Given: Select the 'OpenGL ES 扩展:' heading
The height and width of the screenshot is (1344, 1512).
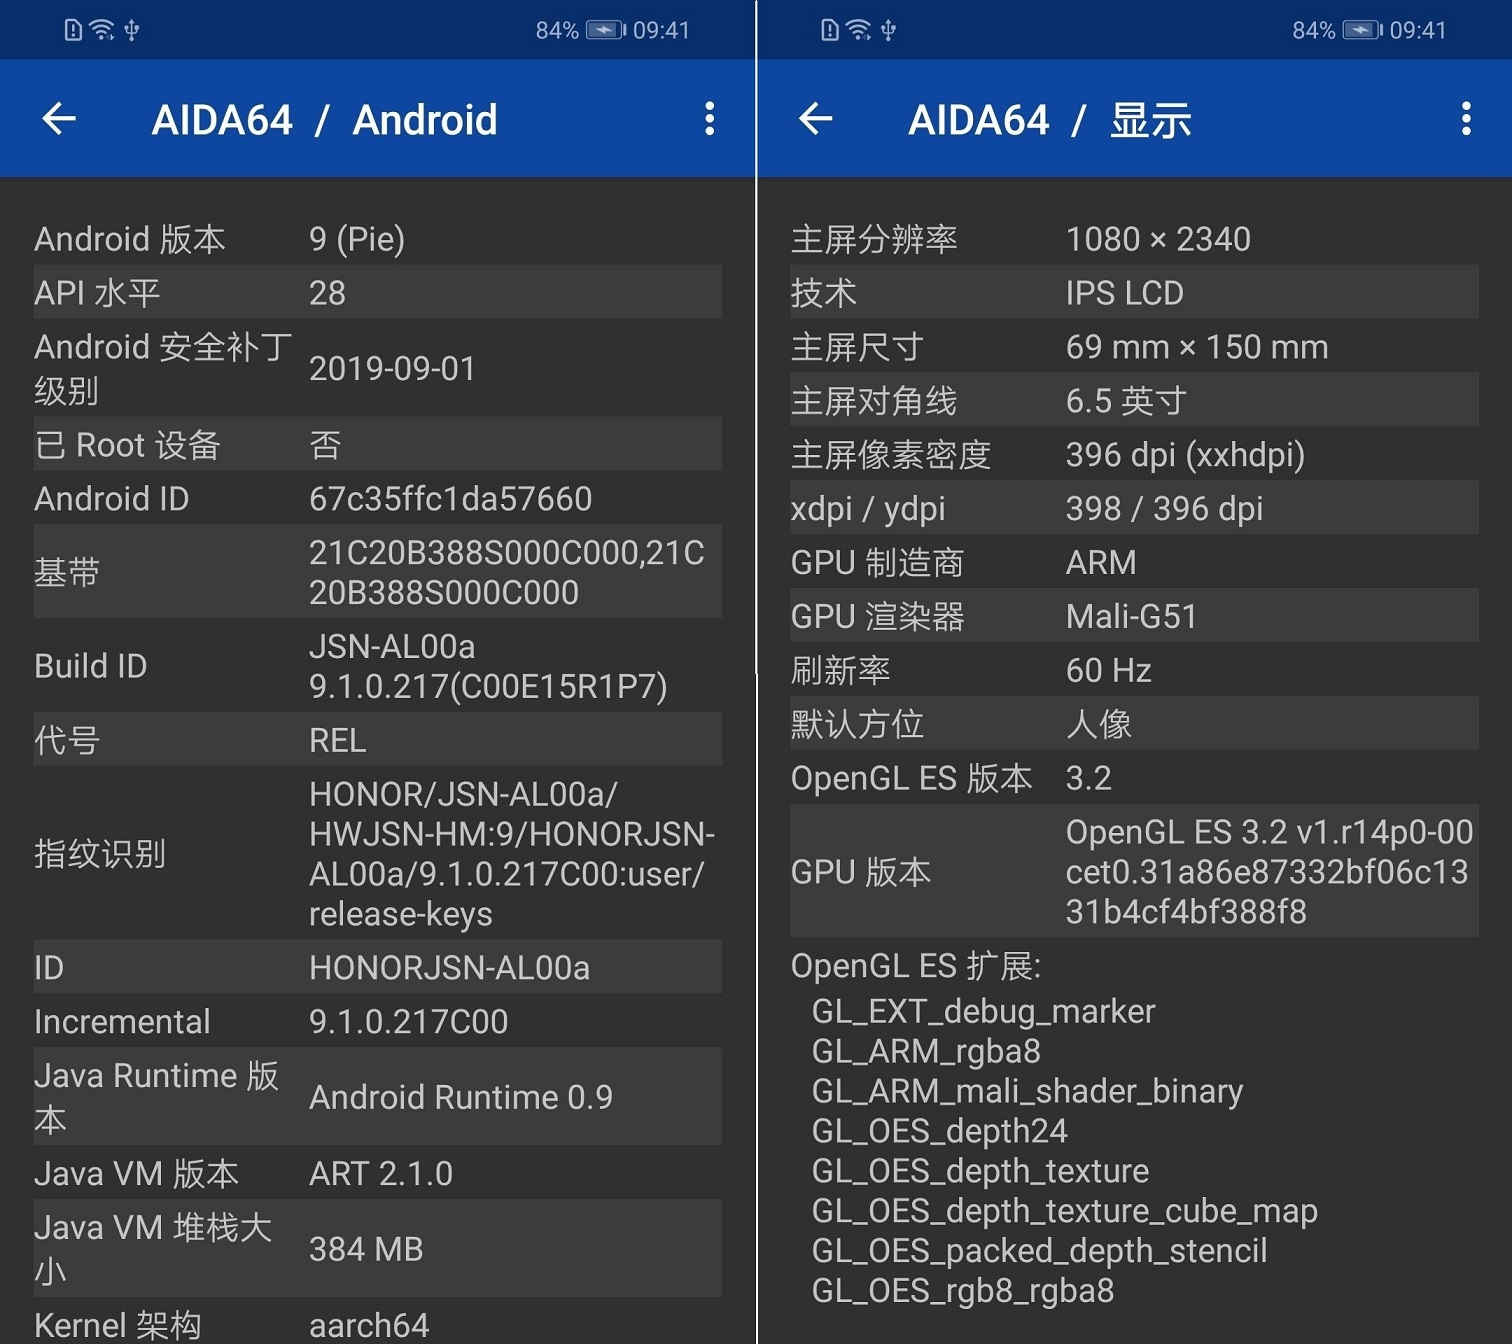Looking at the screenshot, I should 916,966.
